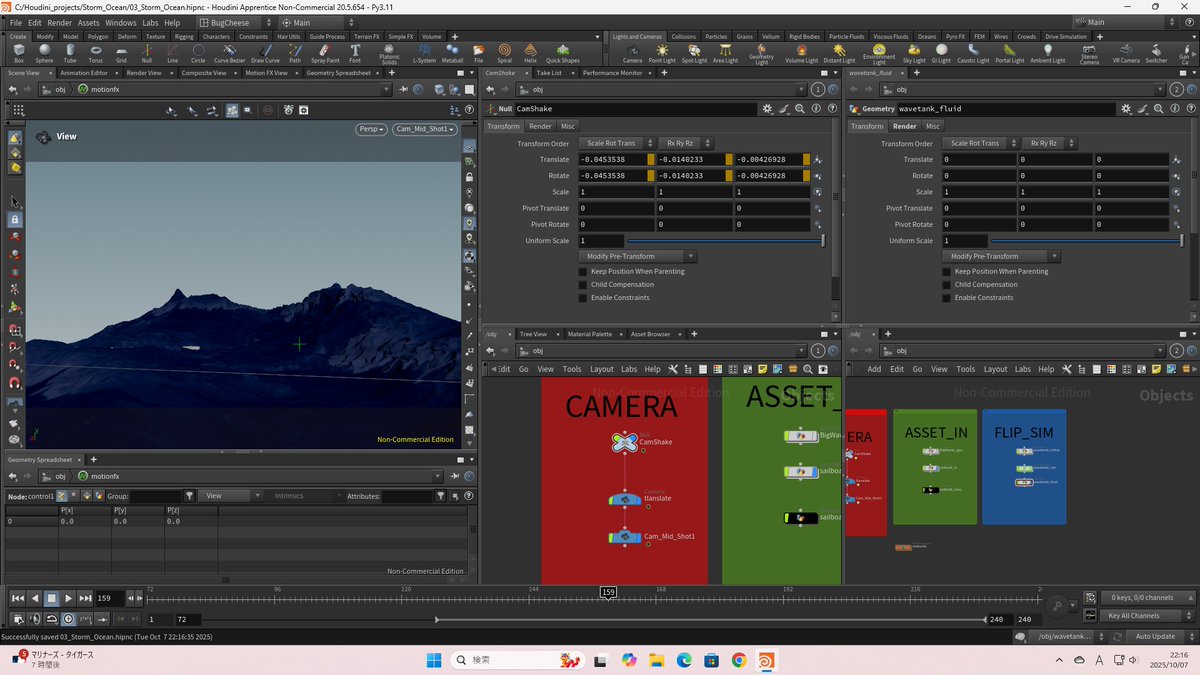Switch to the Deform shelf tab
1200x675 pixels.
127,37
